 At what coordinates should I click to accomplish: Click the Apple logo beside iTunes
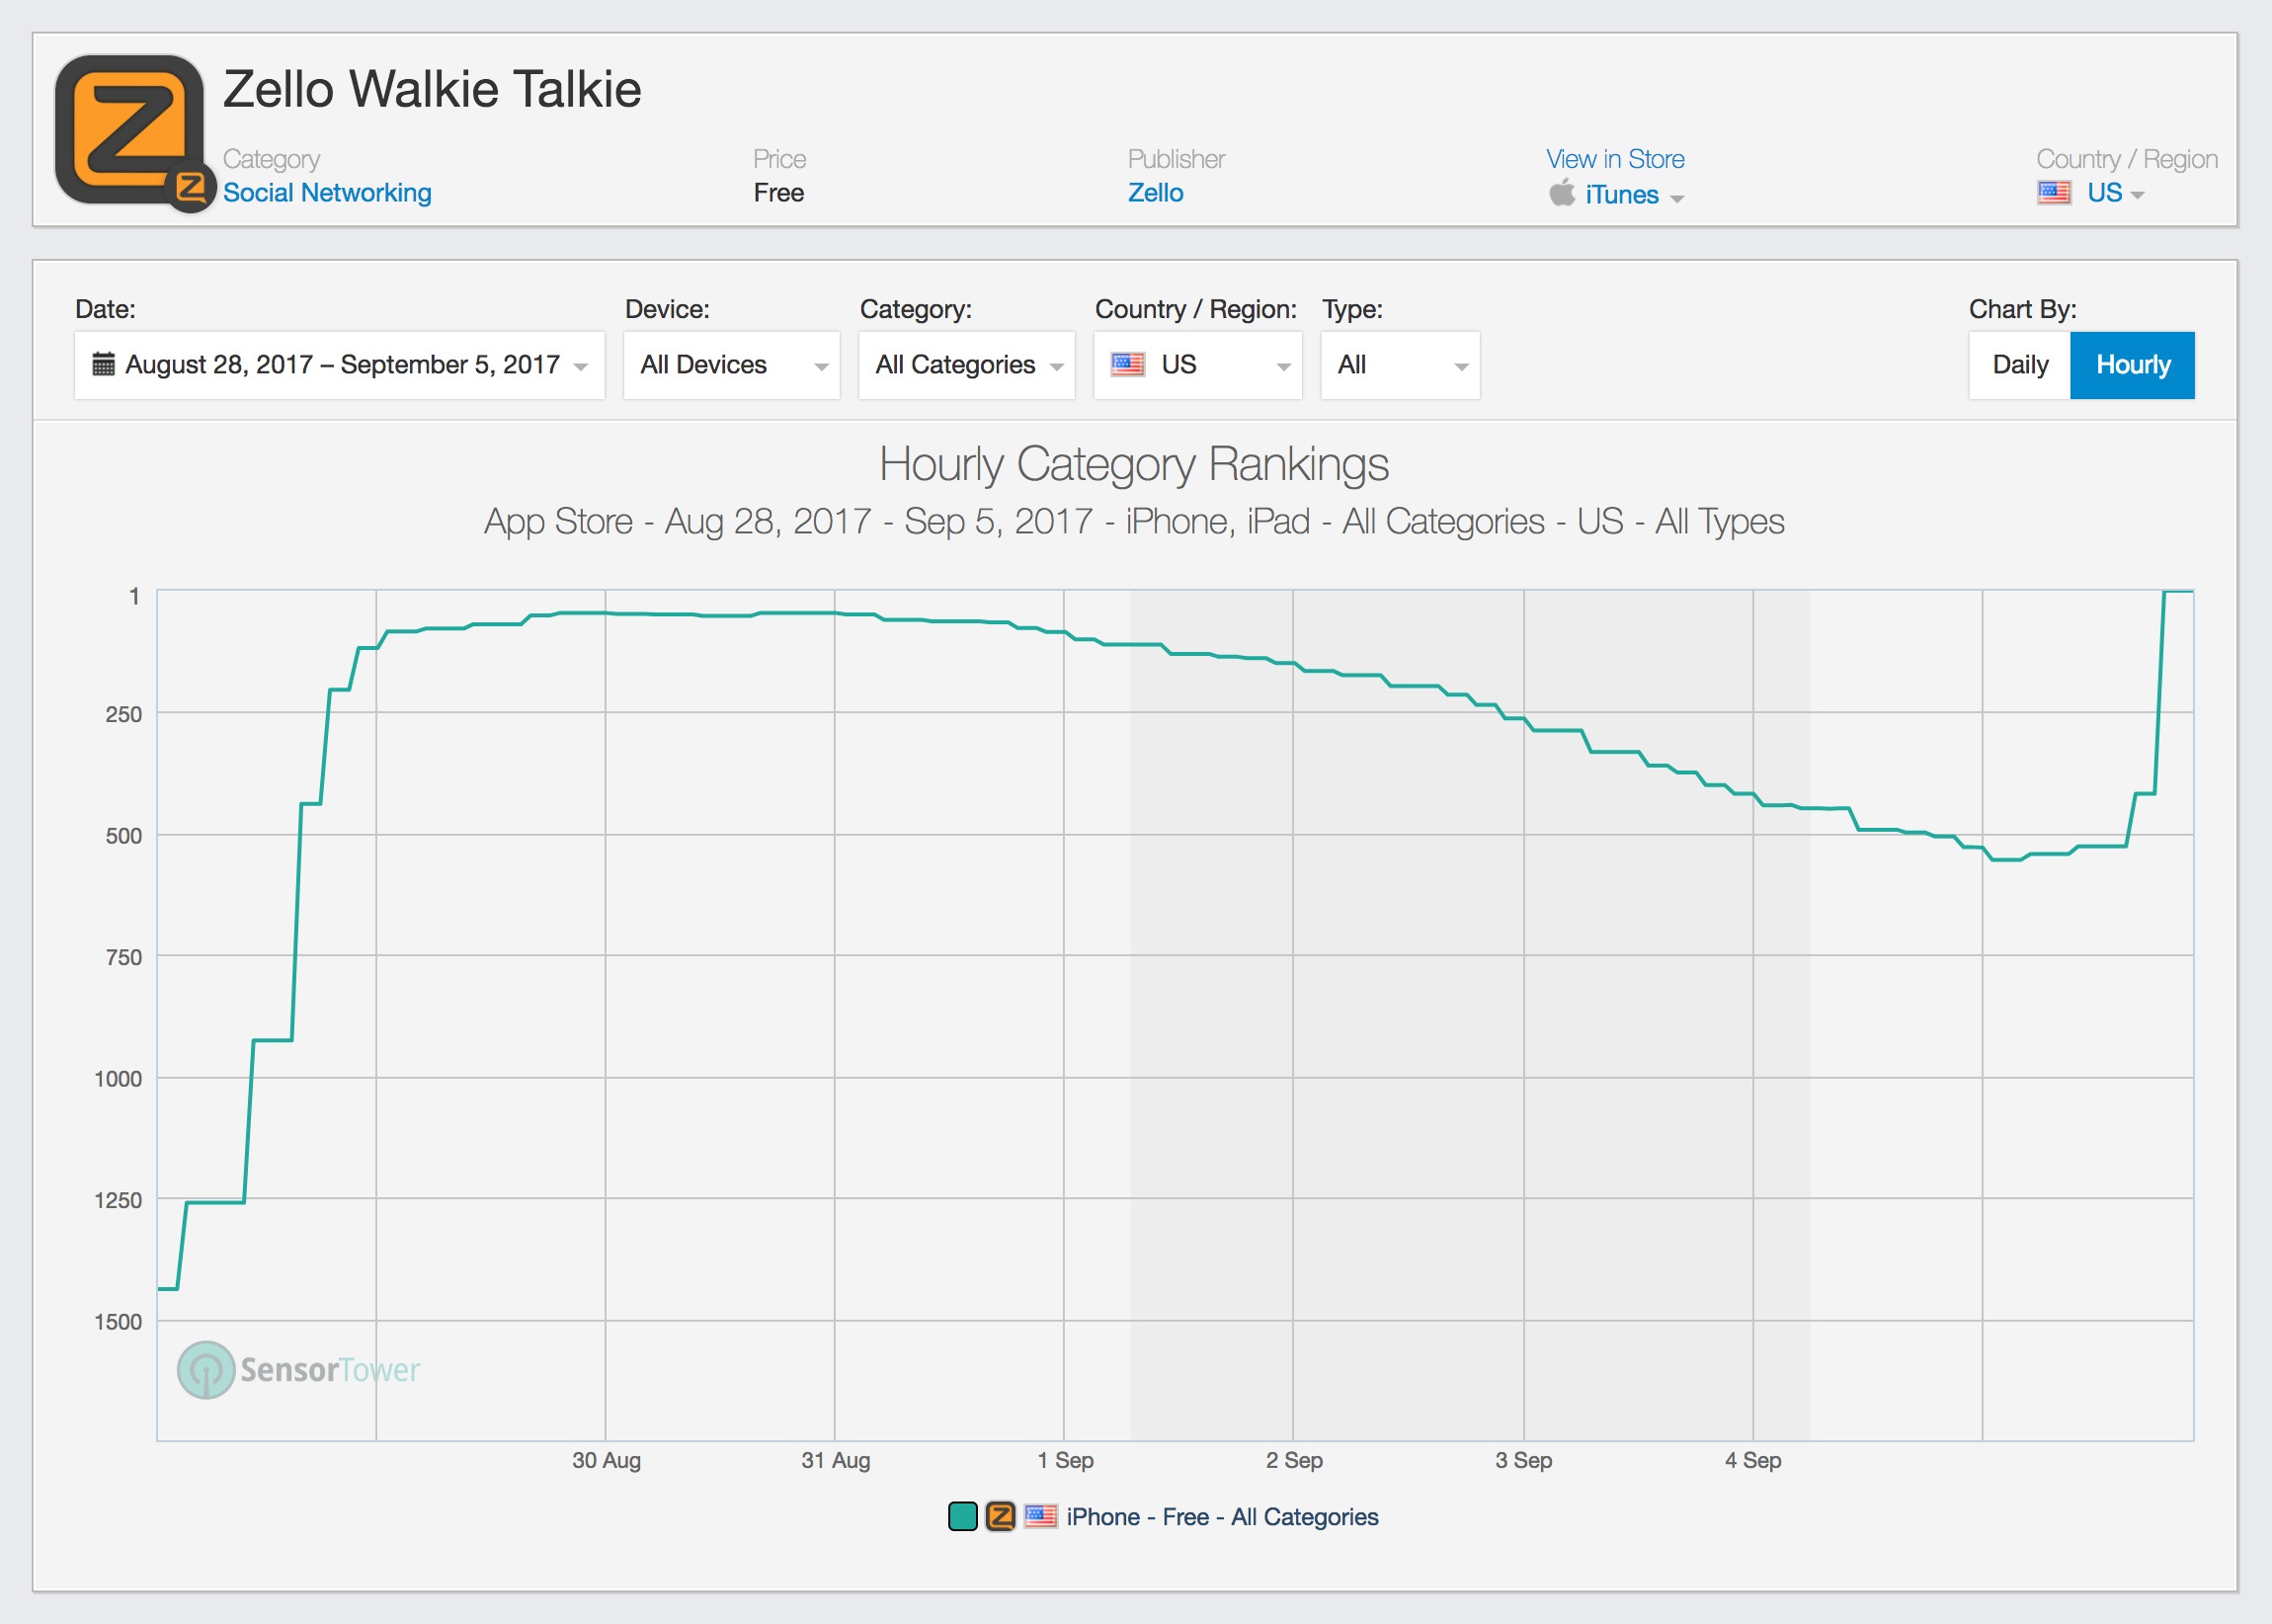[1561, 193]
